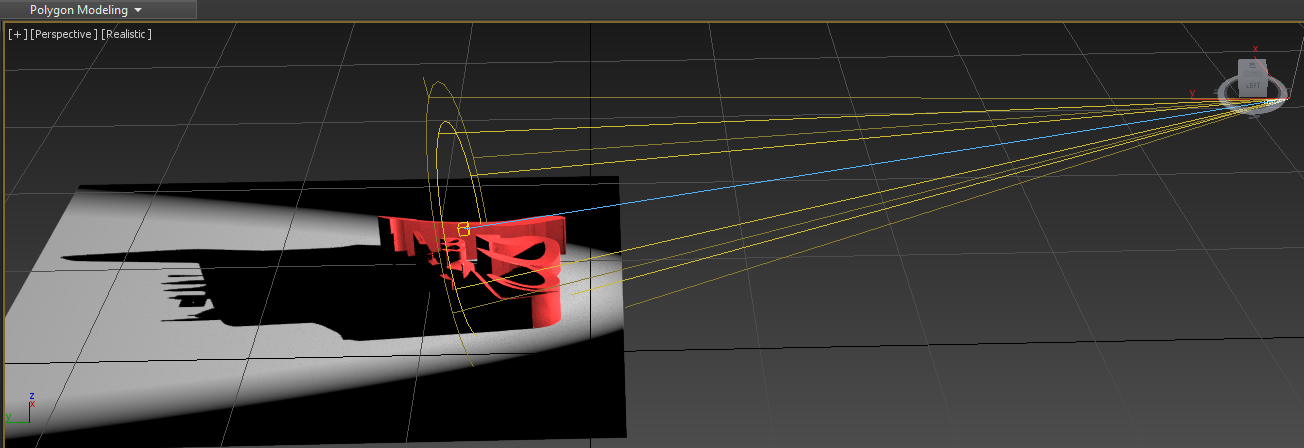Click the Polygon Modeling panel label
The image size is (1304, 448).
coord(78,10)
